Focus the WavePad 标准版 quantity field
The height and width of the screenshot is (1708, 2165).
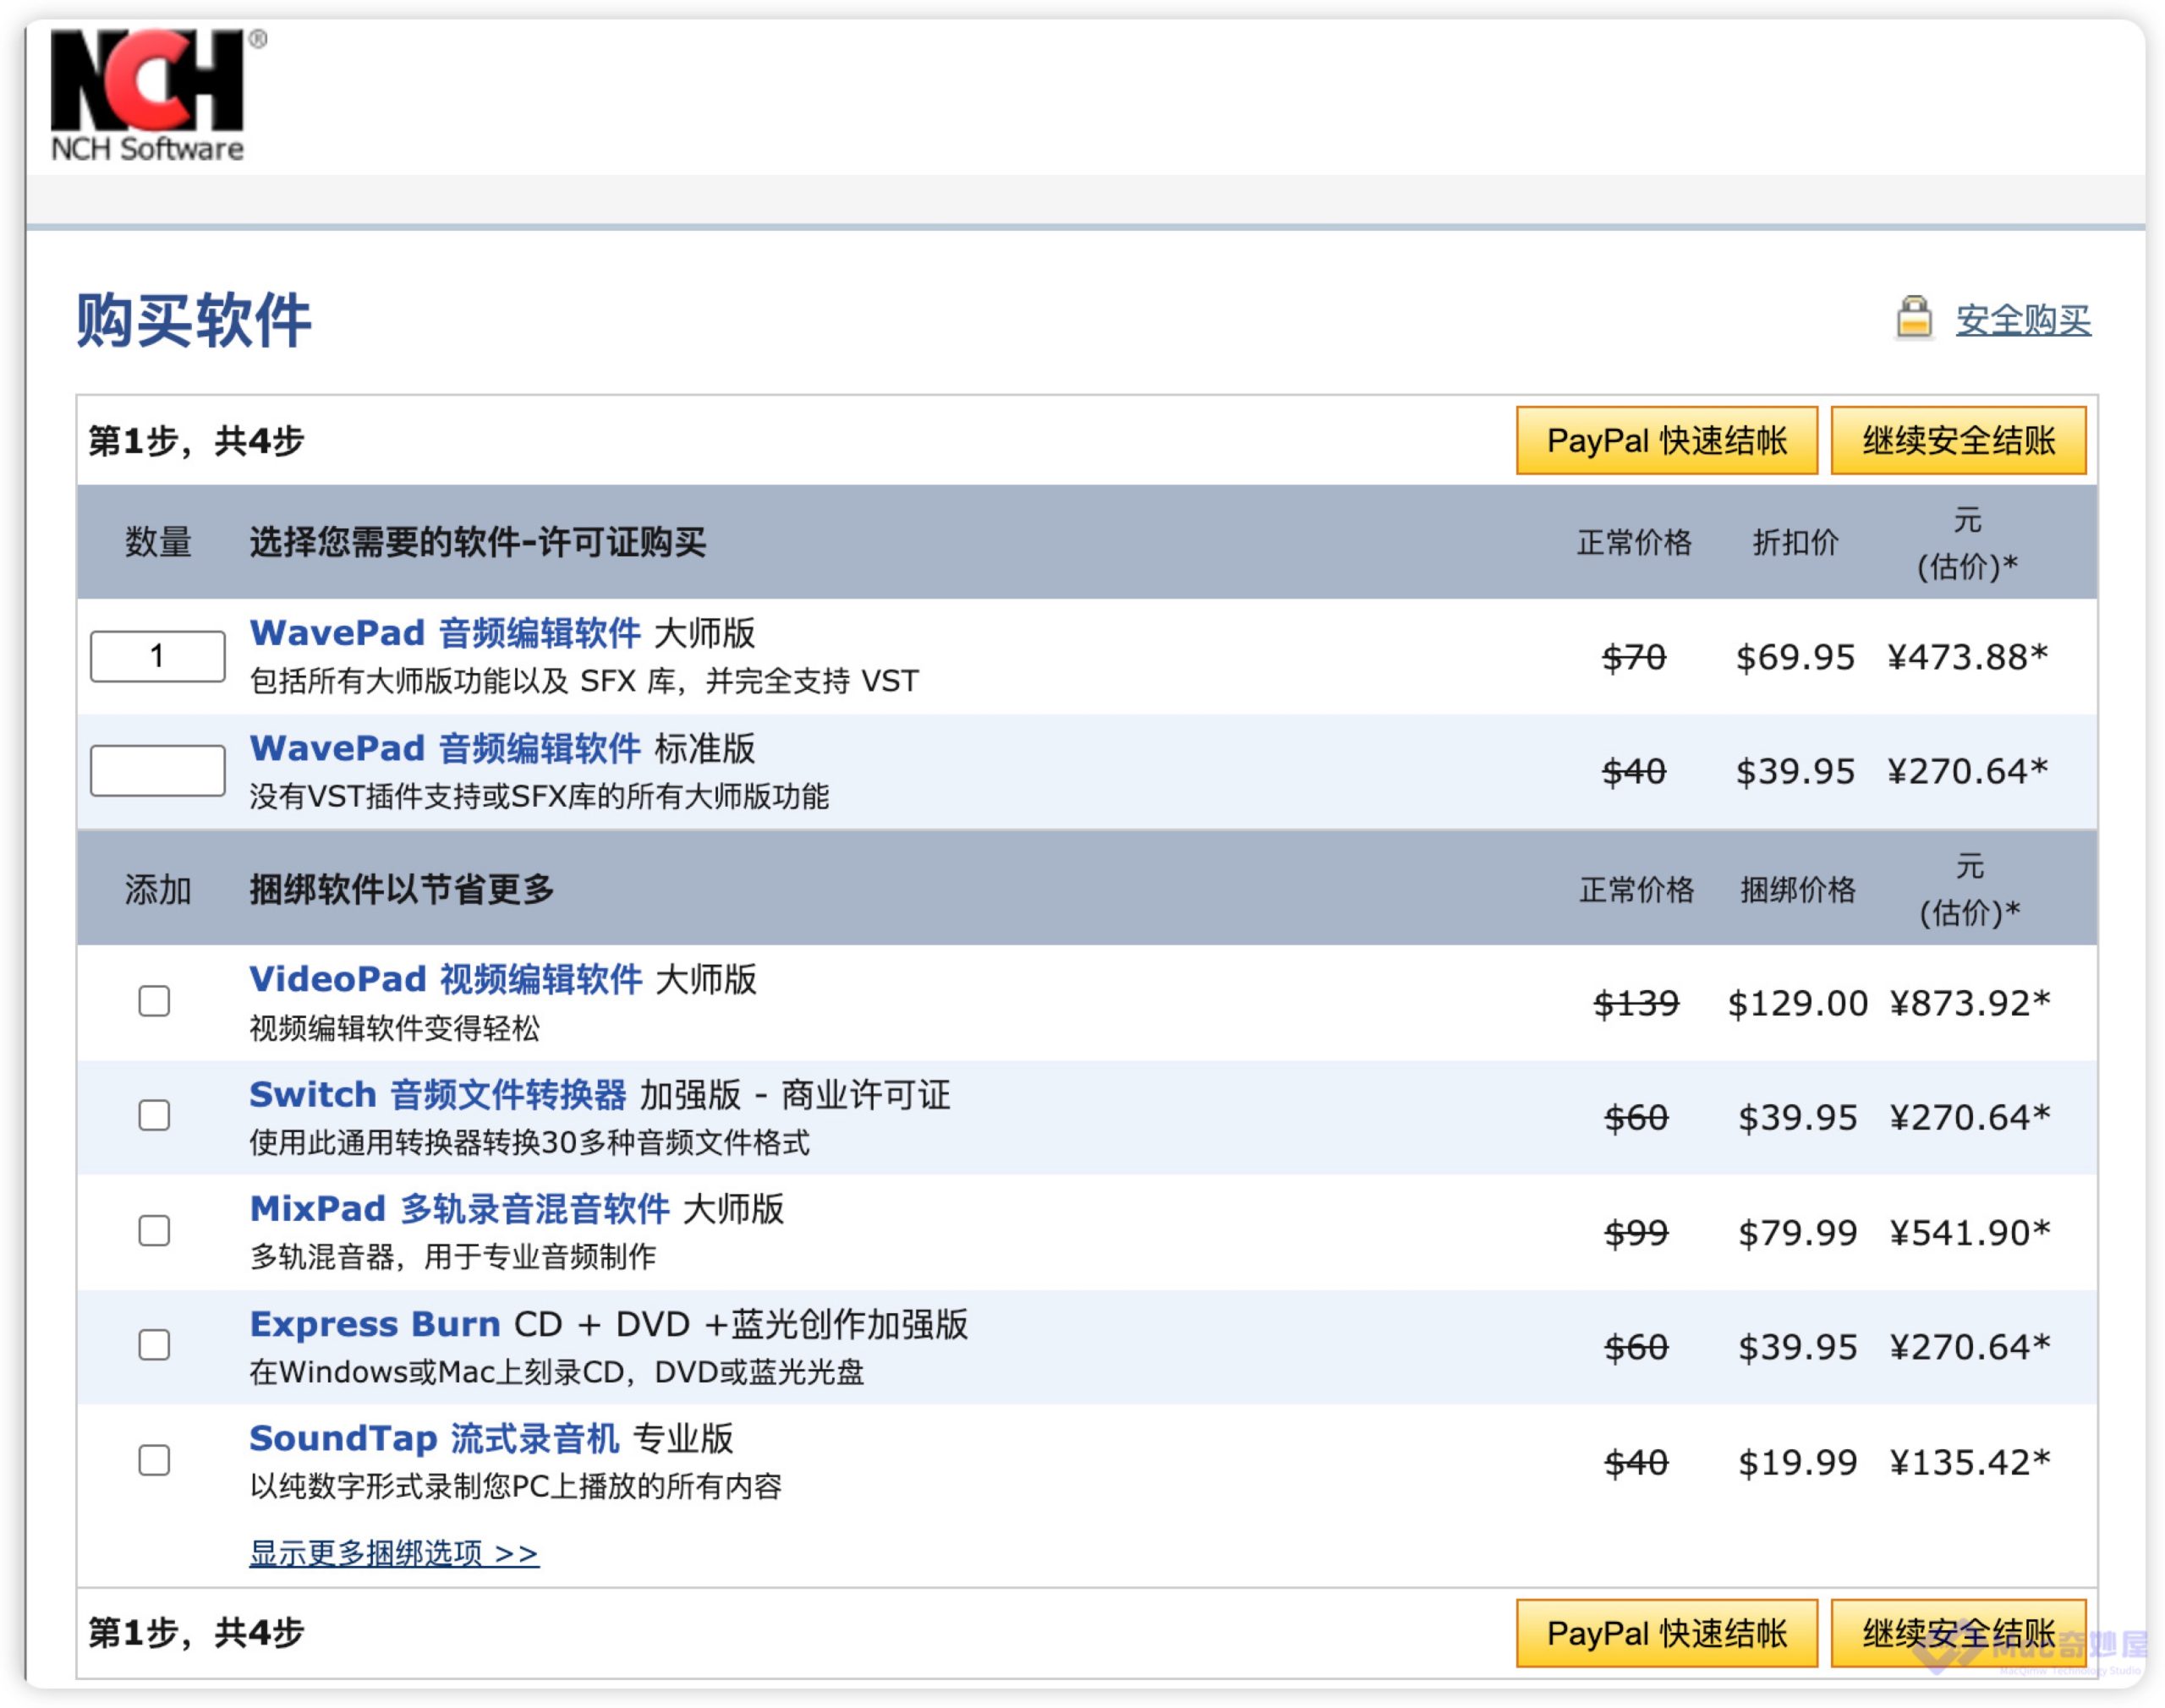coord(157,770)
